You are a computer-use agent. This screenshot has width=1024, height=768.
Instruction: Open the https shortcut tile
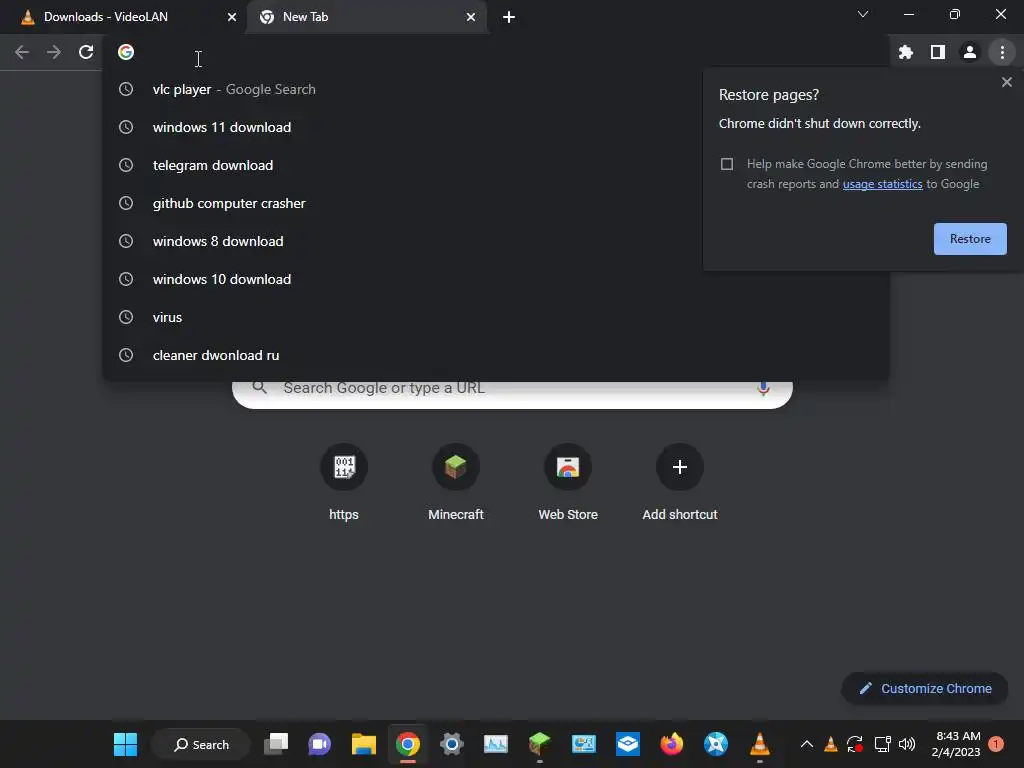point(344,483)
